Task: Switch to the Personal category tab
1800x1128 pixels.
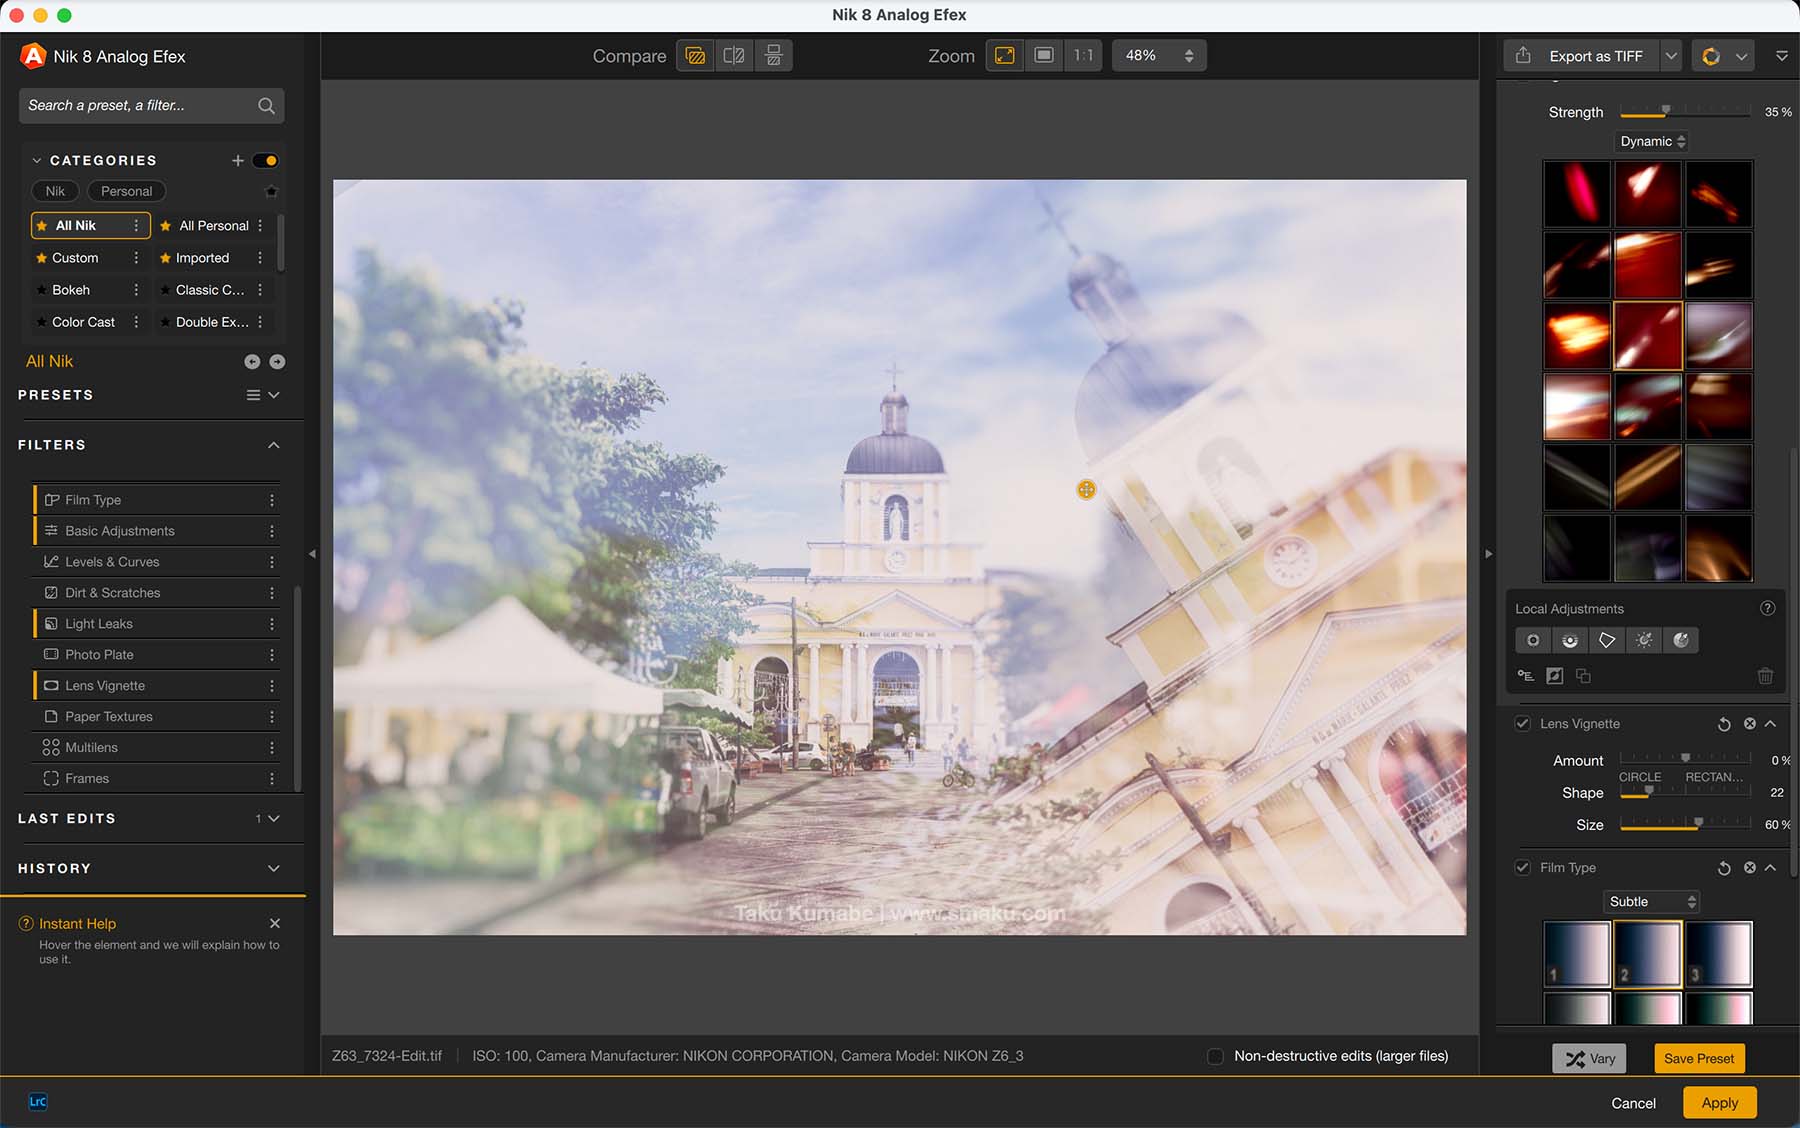Action: click(126, 191)
